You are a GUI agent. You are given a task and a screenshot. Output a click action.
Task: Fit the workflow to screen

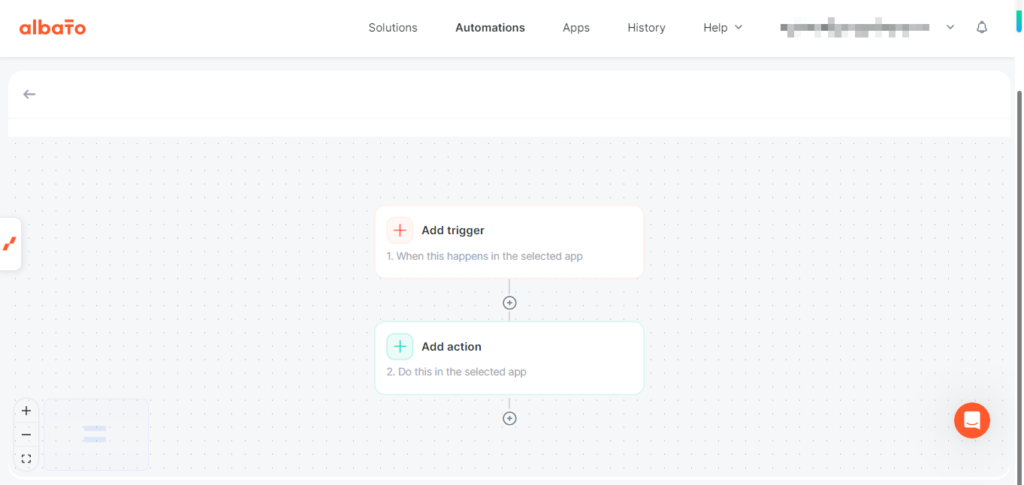26,459
